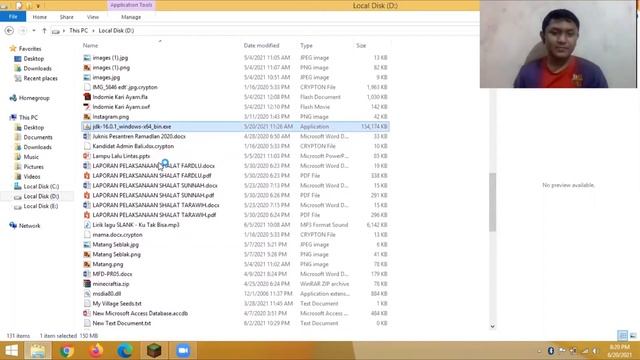Select Lampu Lalu Lintas.pptx icon

click(x=87, y=156)
